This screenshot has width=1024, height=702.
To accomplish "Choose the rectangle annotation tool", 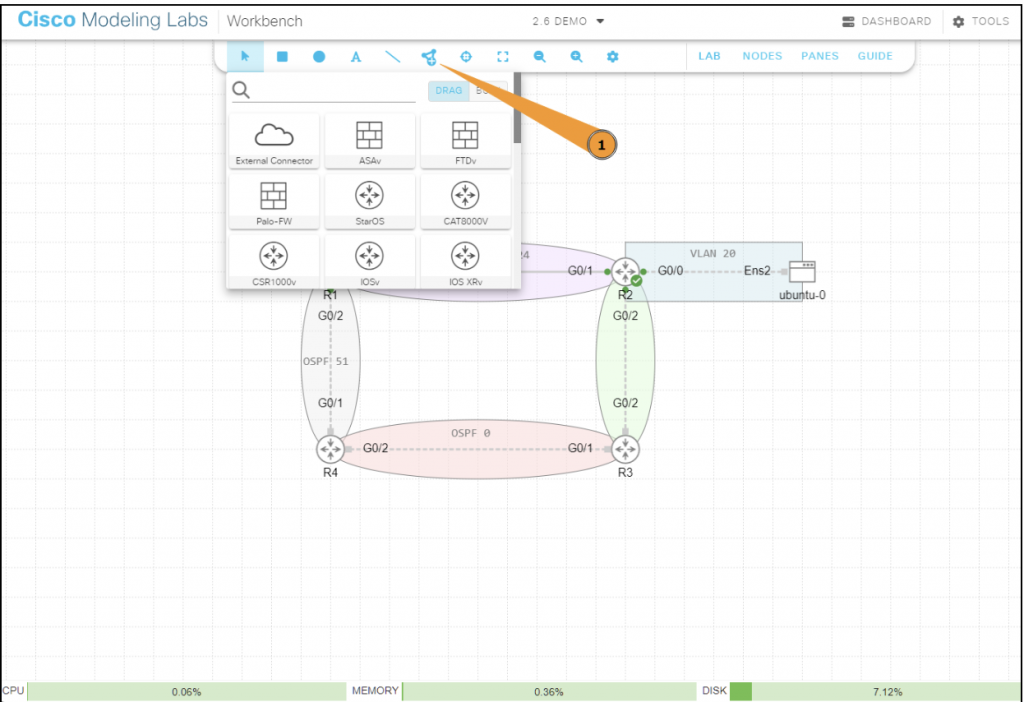I will pyautogui.click(x=282, y=57).
